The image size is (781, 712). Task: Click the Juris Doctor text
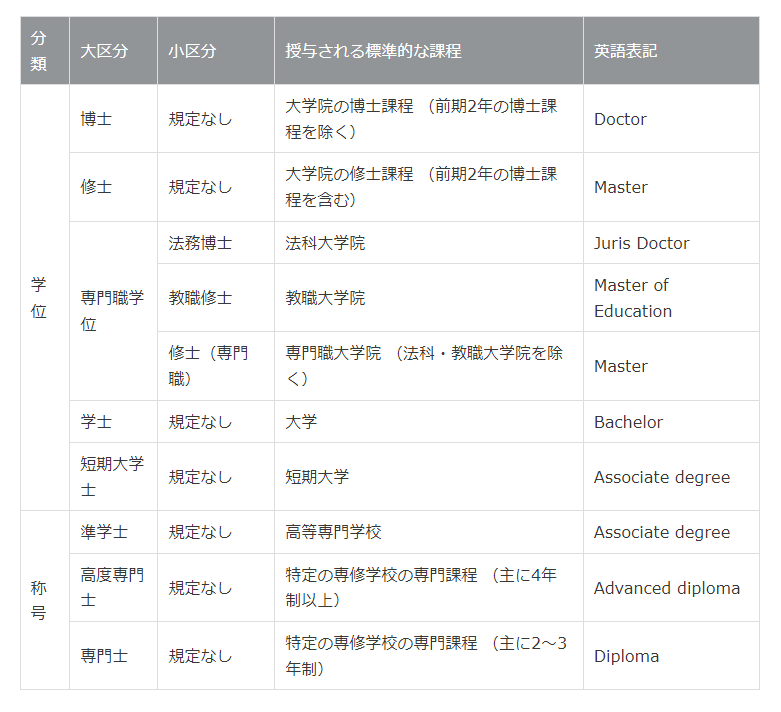tap(641, 243)
